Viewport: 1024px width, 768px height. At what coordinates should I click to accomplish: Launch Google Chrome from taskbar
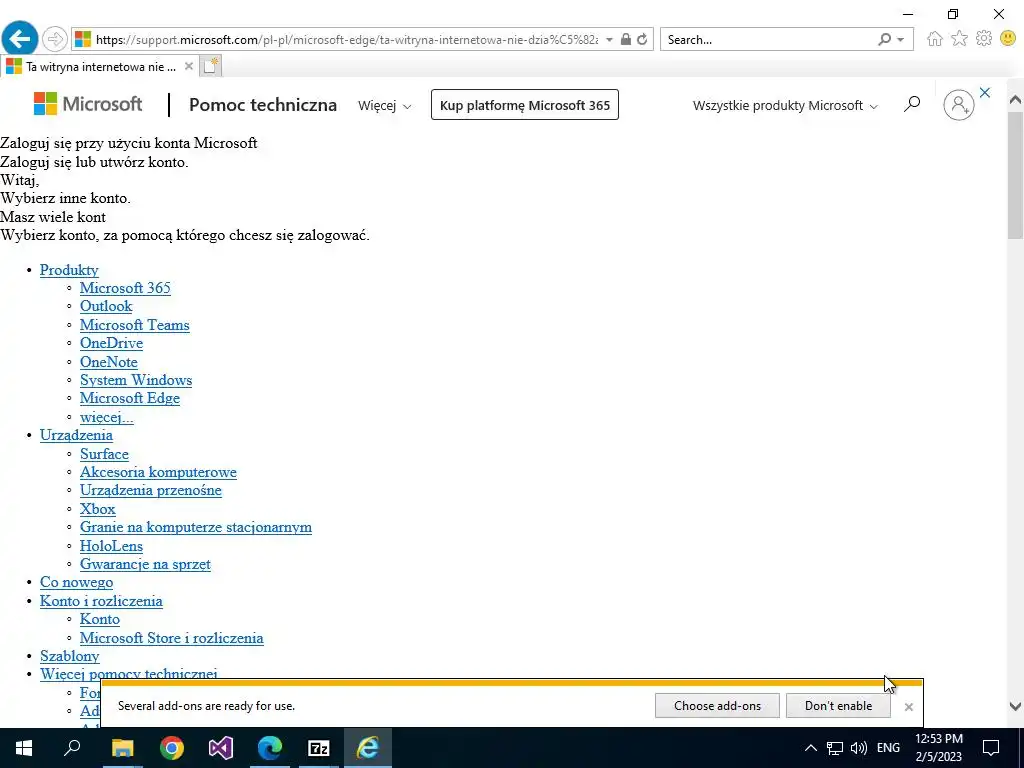tap(172, 748)
